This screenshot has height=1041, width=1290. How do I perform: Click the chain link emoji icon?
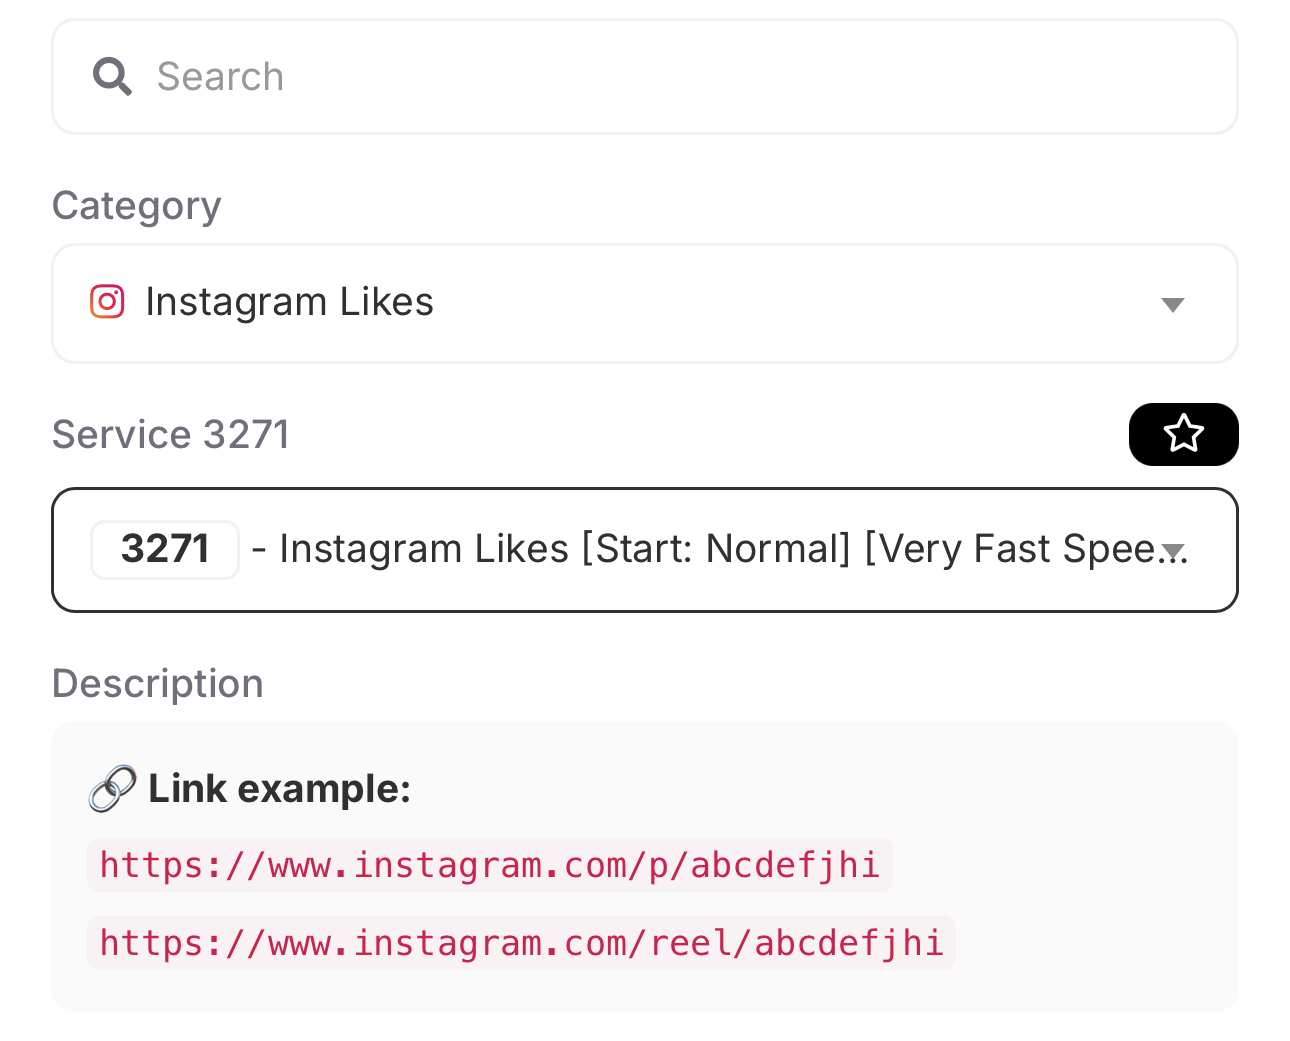point(112,789)
